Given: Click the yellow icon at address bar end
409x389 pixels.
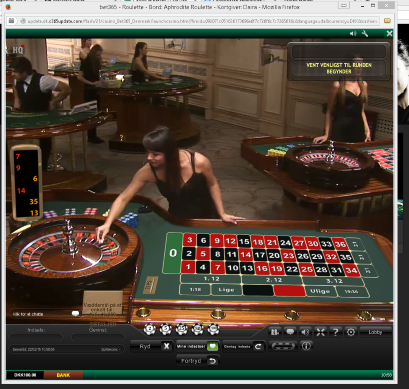Looking at the screenshot, I should pyautogui.click(x=387, y=21).
